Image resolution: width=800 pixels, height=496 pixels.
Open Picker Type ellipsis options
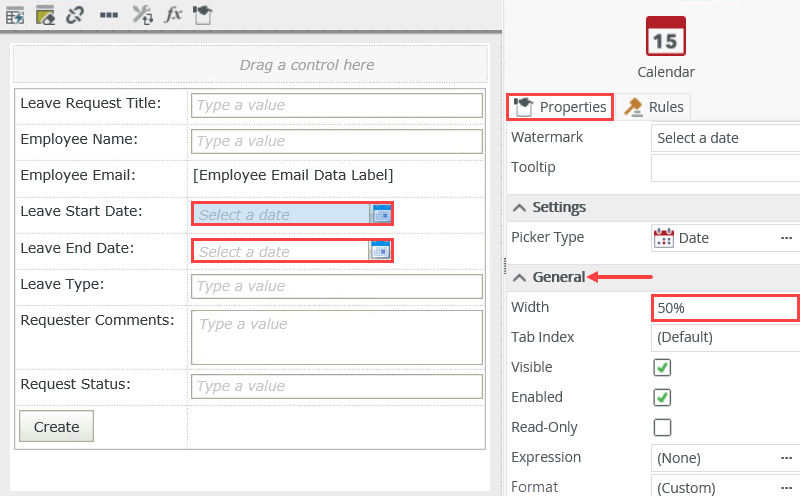click(786, 238)
